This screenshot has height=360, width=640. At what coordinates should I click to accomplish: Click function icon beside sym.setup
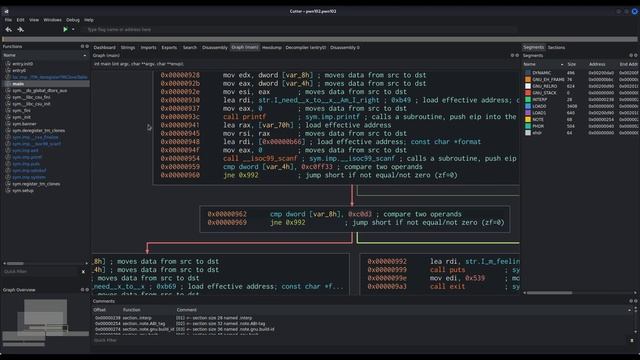pos(8,191)
